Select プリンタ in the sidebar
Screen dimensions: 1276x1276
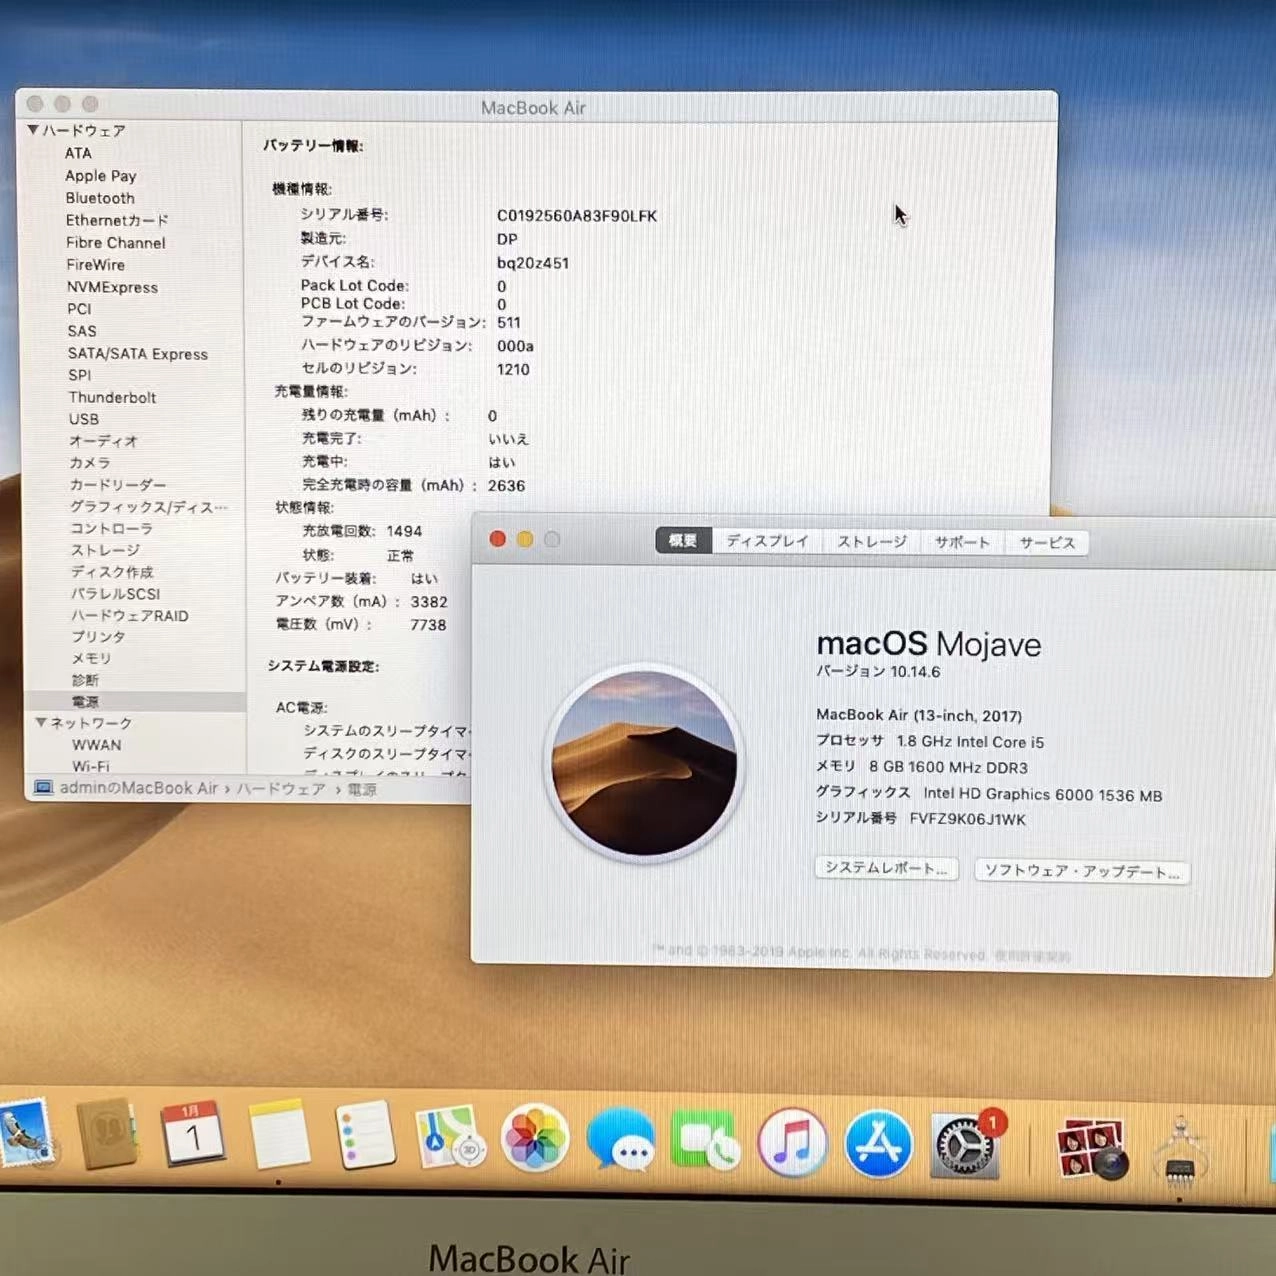(99, 637)
